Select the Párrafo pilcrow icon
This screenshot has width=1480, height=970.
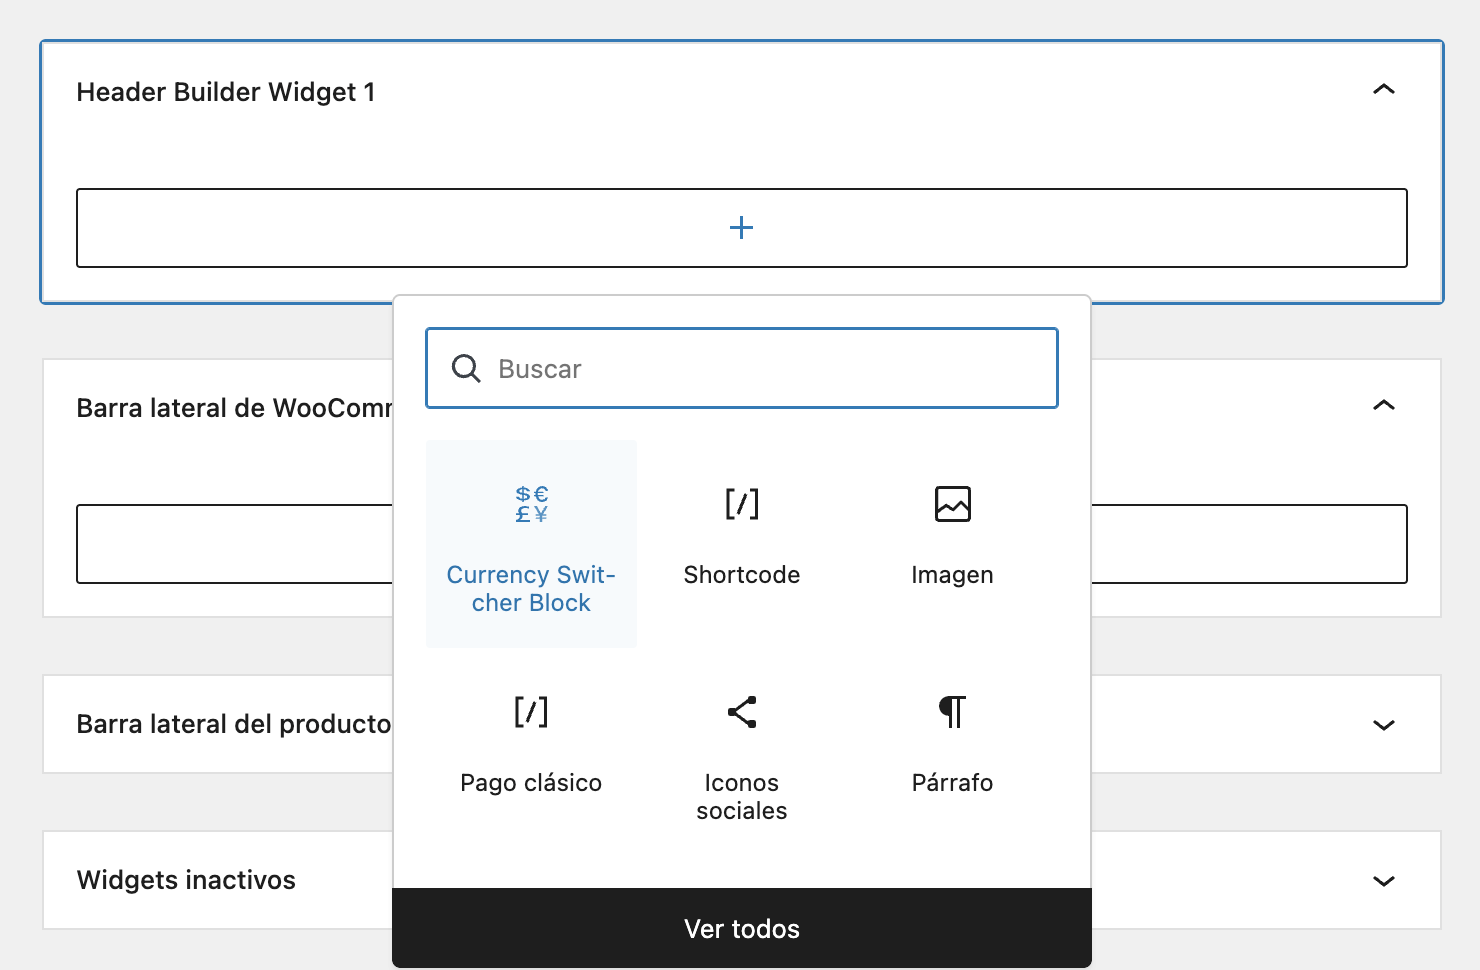(x=952, y=712)
